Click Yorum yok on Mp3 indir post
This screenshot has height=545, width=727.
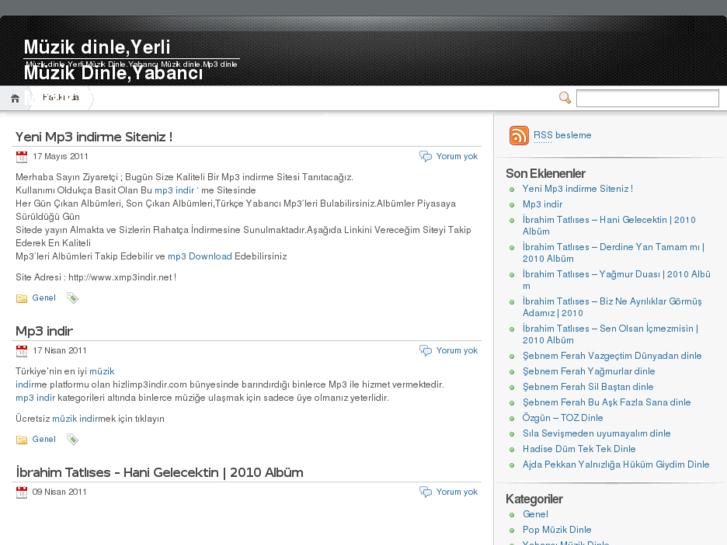click(456, 351)
